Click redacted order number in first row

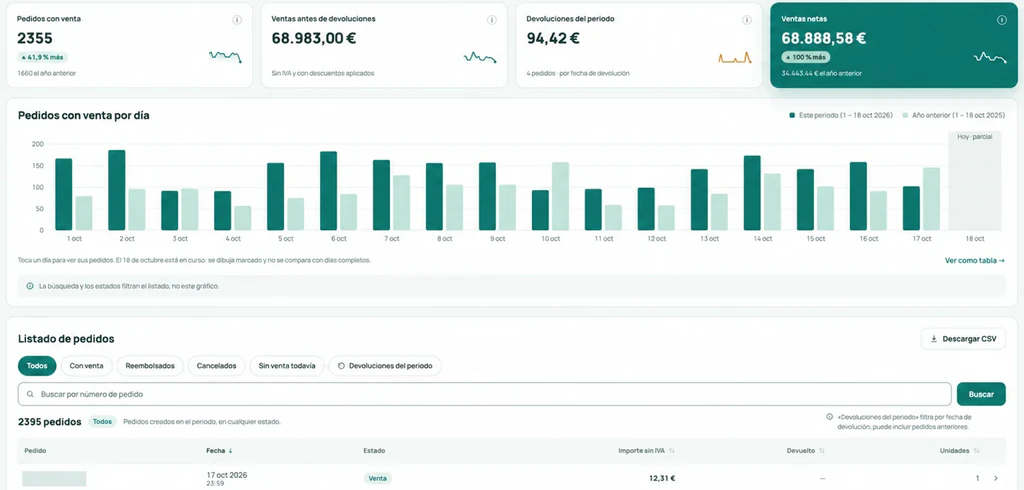pyautogui.click(x=54, y=479)
